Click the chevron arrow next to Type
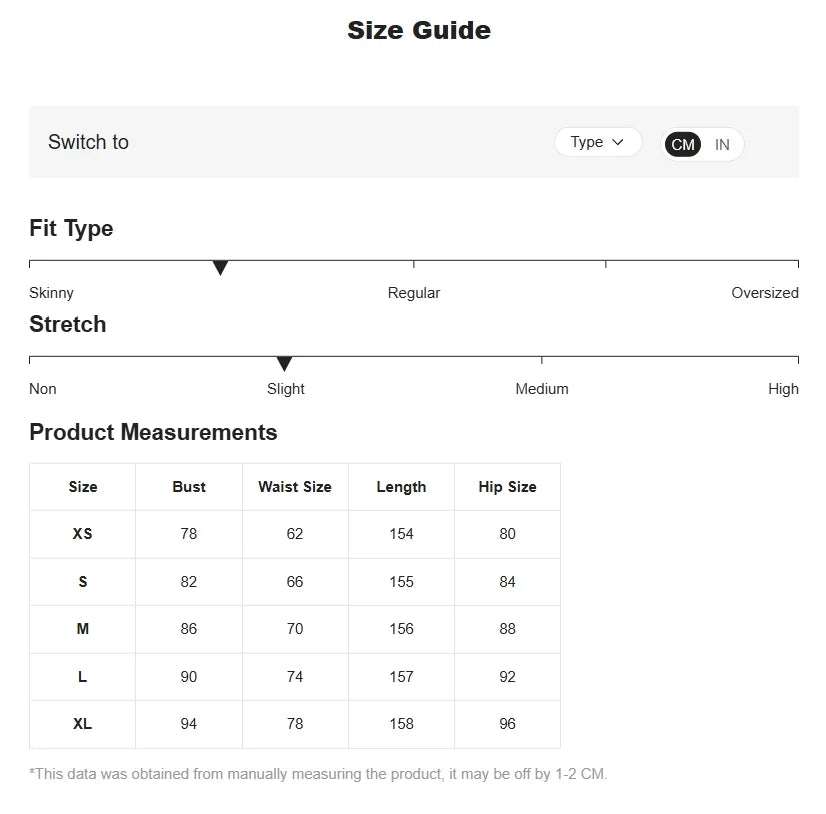The image size is (826, 814). coord(617,142)
